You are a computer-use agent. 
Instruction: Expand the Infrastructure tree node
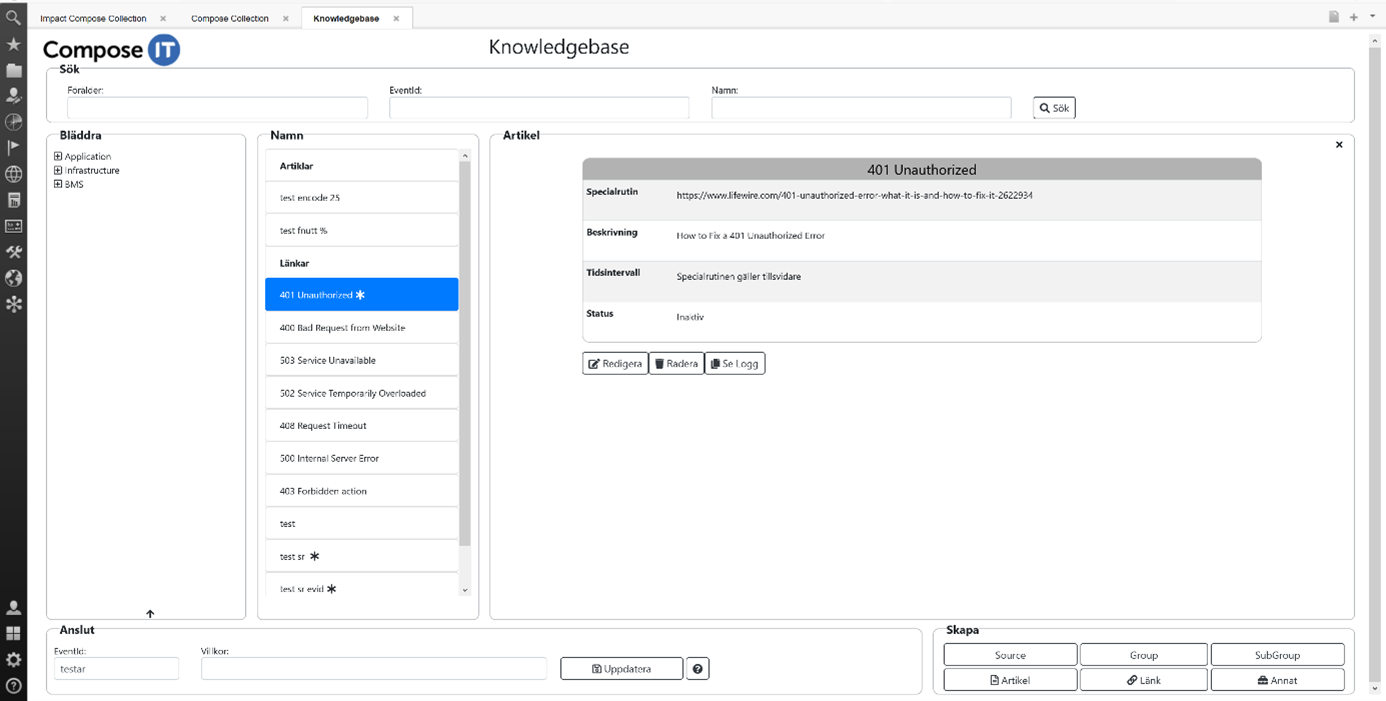click(x=58, y=170)
